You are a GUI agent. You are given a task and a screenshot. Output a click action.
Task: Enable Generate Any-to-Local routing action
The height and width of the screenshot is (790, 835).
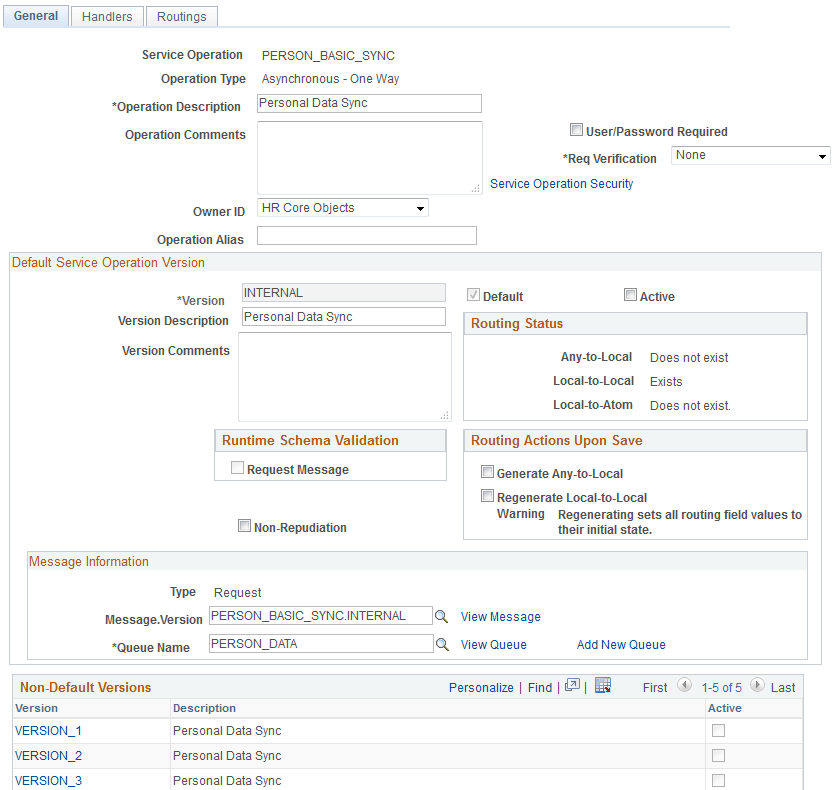click(487, 471)
